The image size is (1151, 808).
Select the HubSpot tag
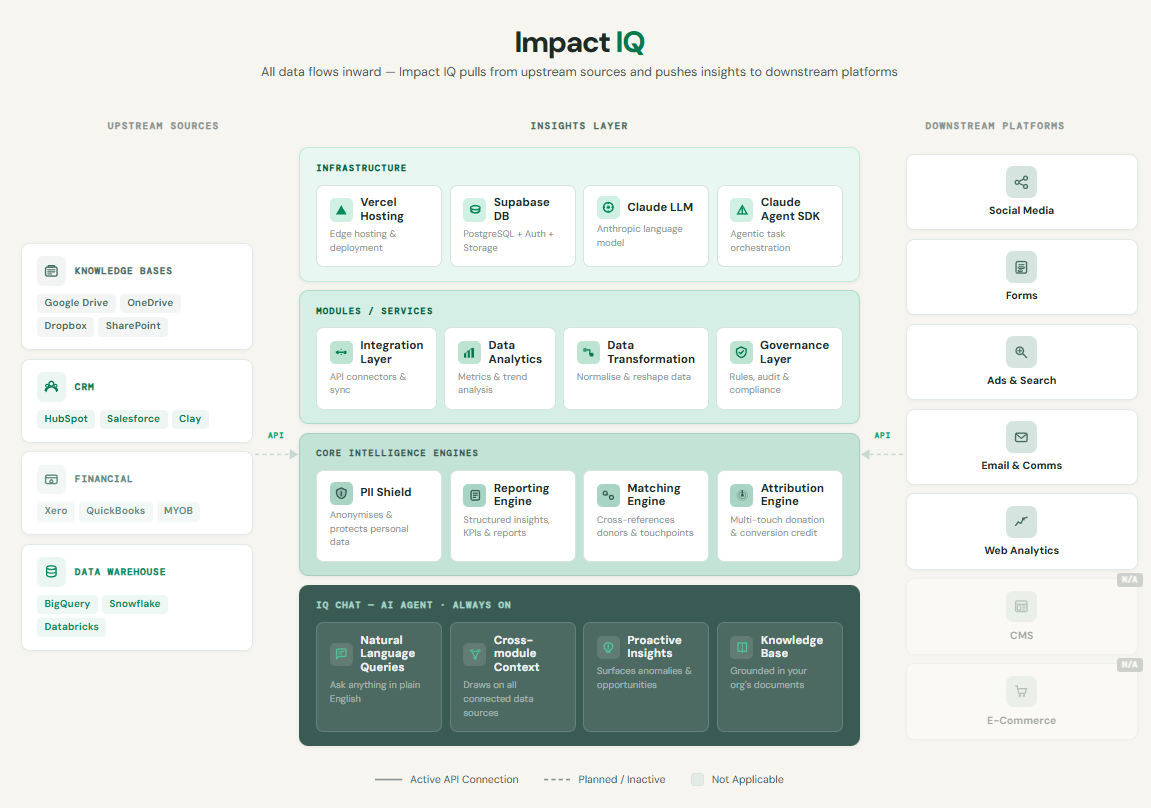[x=66, y=419]
